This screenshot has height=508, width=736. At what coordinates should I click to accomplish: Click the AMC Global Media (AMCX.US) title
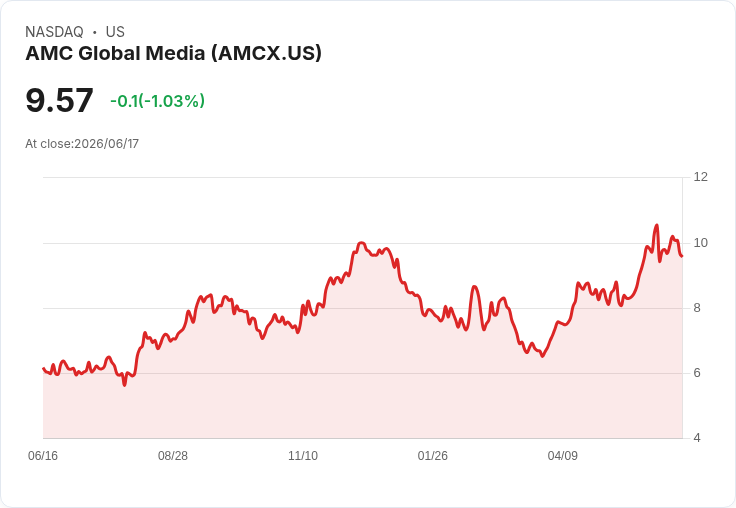(173, 53)
